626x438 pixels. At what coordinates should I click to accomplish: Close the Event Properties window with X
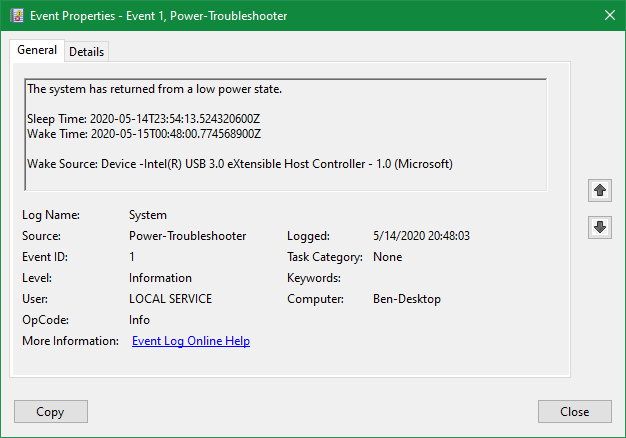[609, 15]
